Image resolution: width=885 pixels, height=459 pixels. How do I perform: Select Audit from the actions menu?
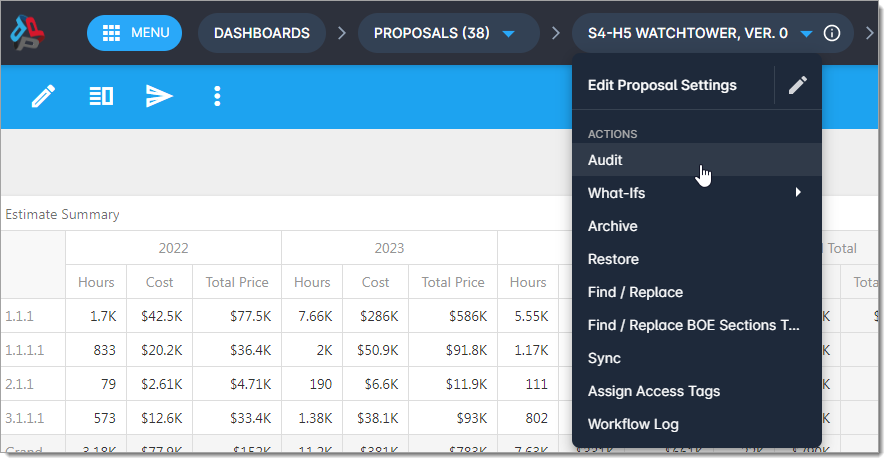click(606, 160)
